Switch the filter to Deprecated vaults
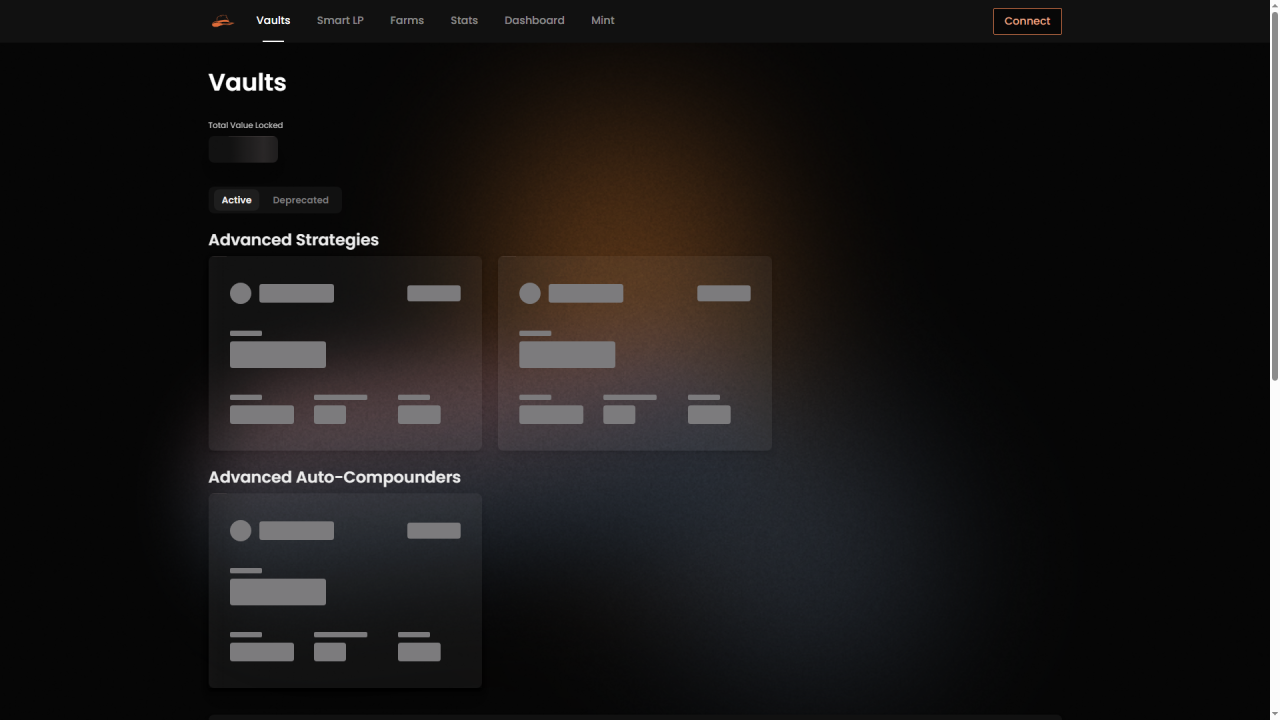The image size is (1280, 720). [x=300, y=200]
